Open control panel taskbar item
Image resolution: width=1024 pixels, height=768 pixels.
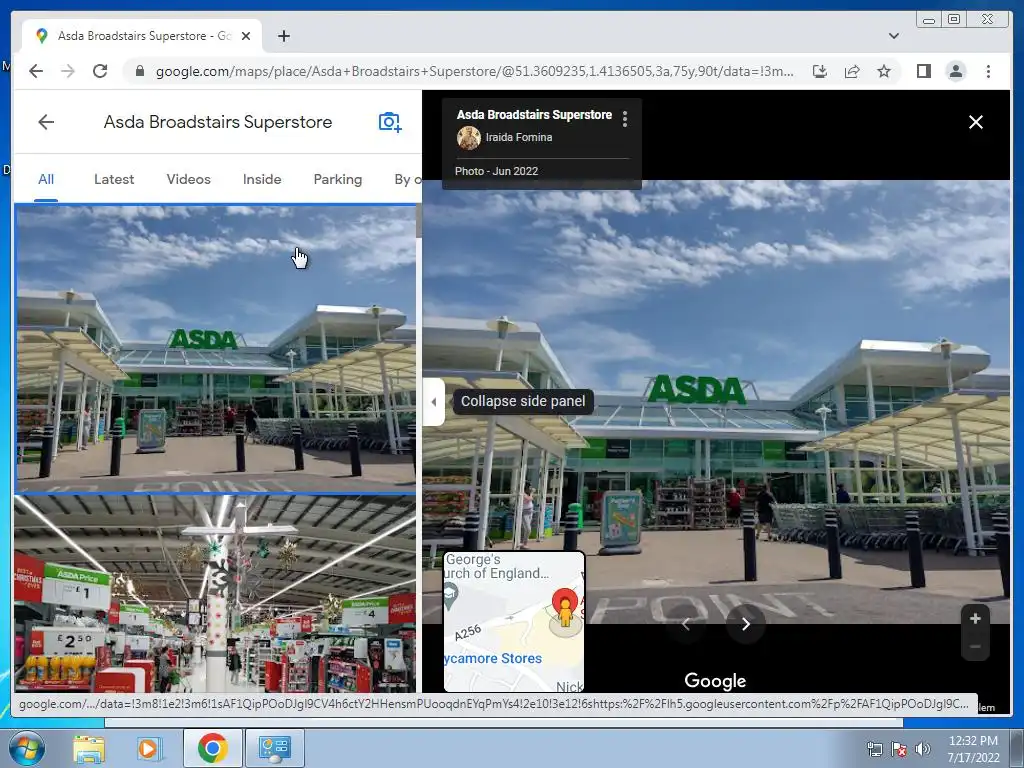[x=274, y=748]
